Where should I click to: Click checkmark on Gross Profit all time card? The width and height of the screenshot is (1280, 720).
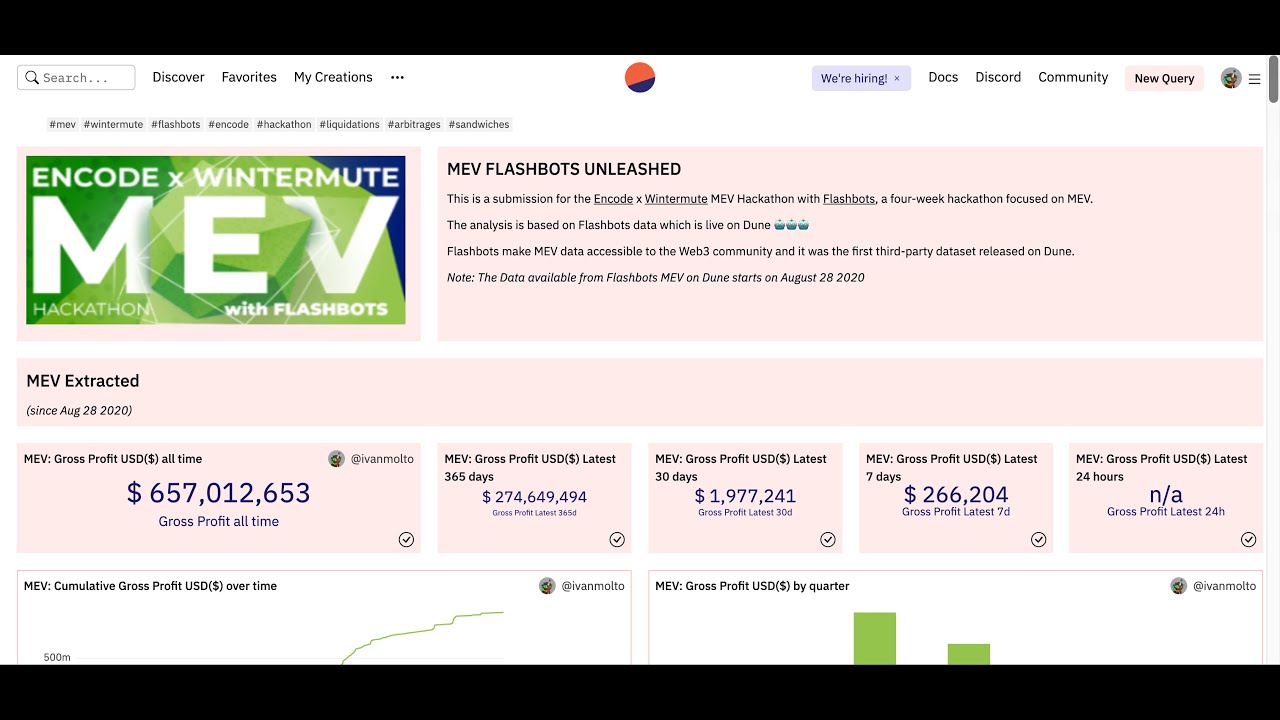406,539
